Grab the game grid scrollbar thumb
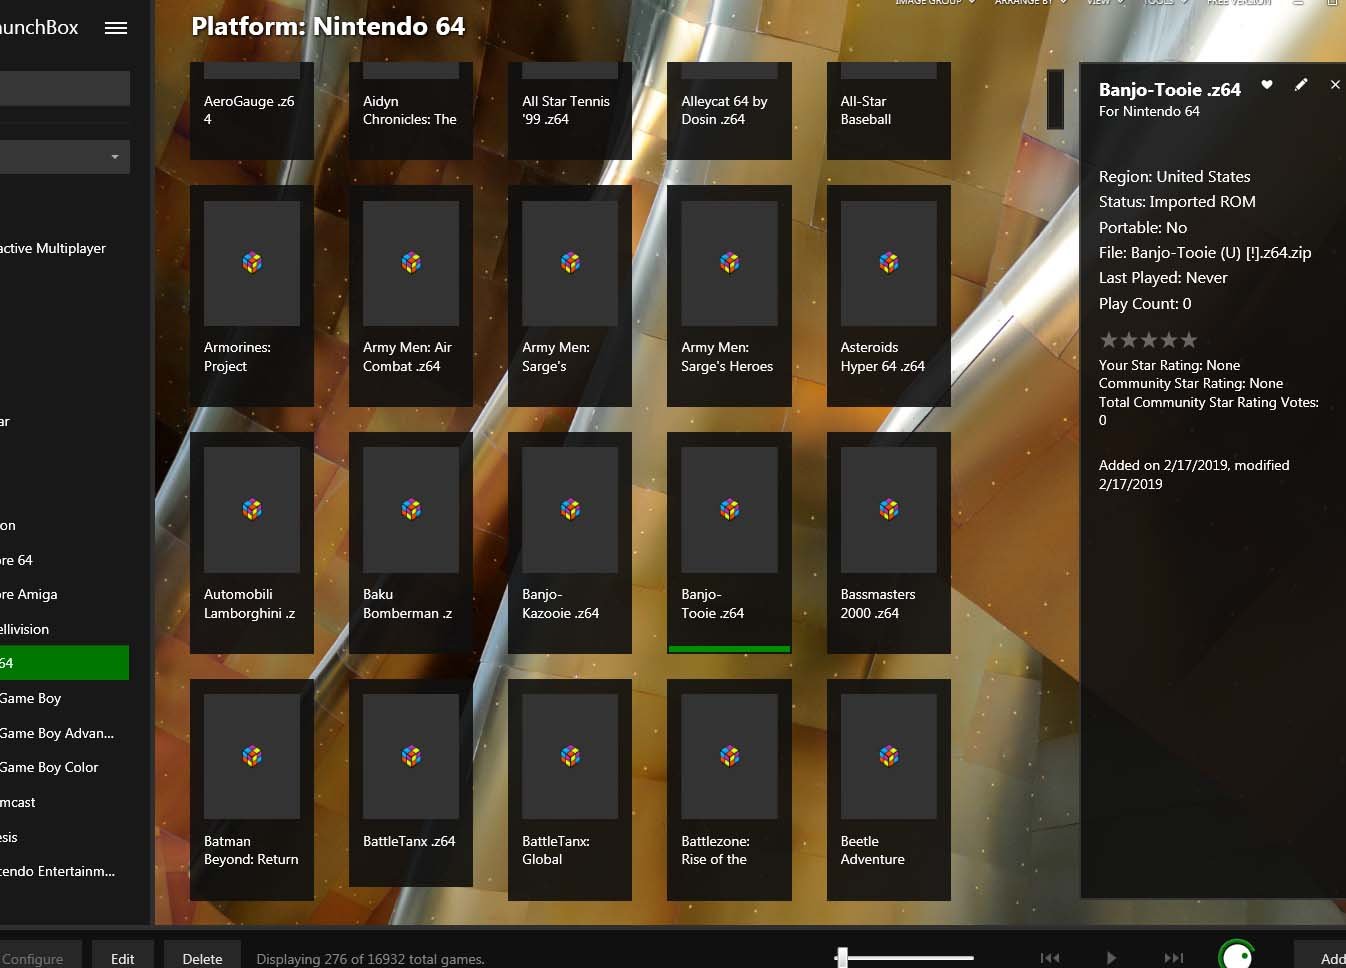The image size is (1346, 968). 1055,99
